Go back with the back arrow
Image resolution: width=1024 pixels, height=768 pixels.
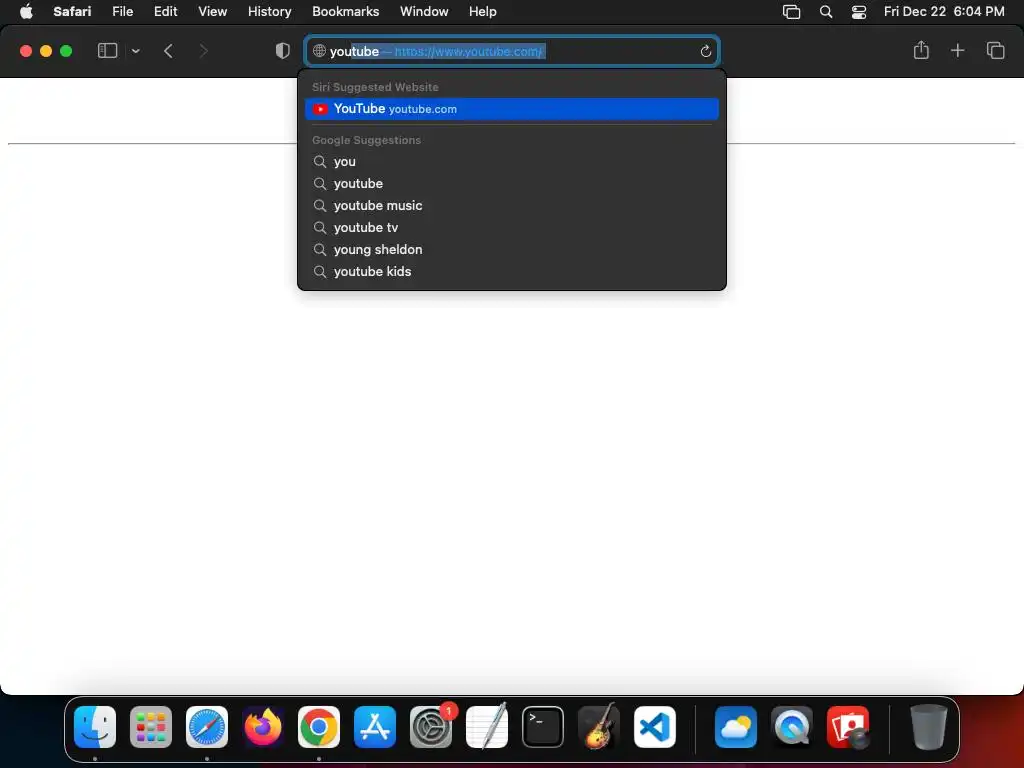pyautogui.click(x=168, y=51)
